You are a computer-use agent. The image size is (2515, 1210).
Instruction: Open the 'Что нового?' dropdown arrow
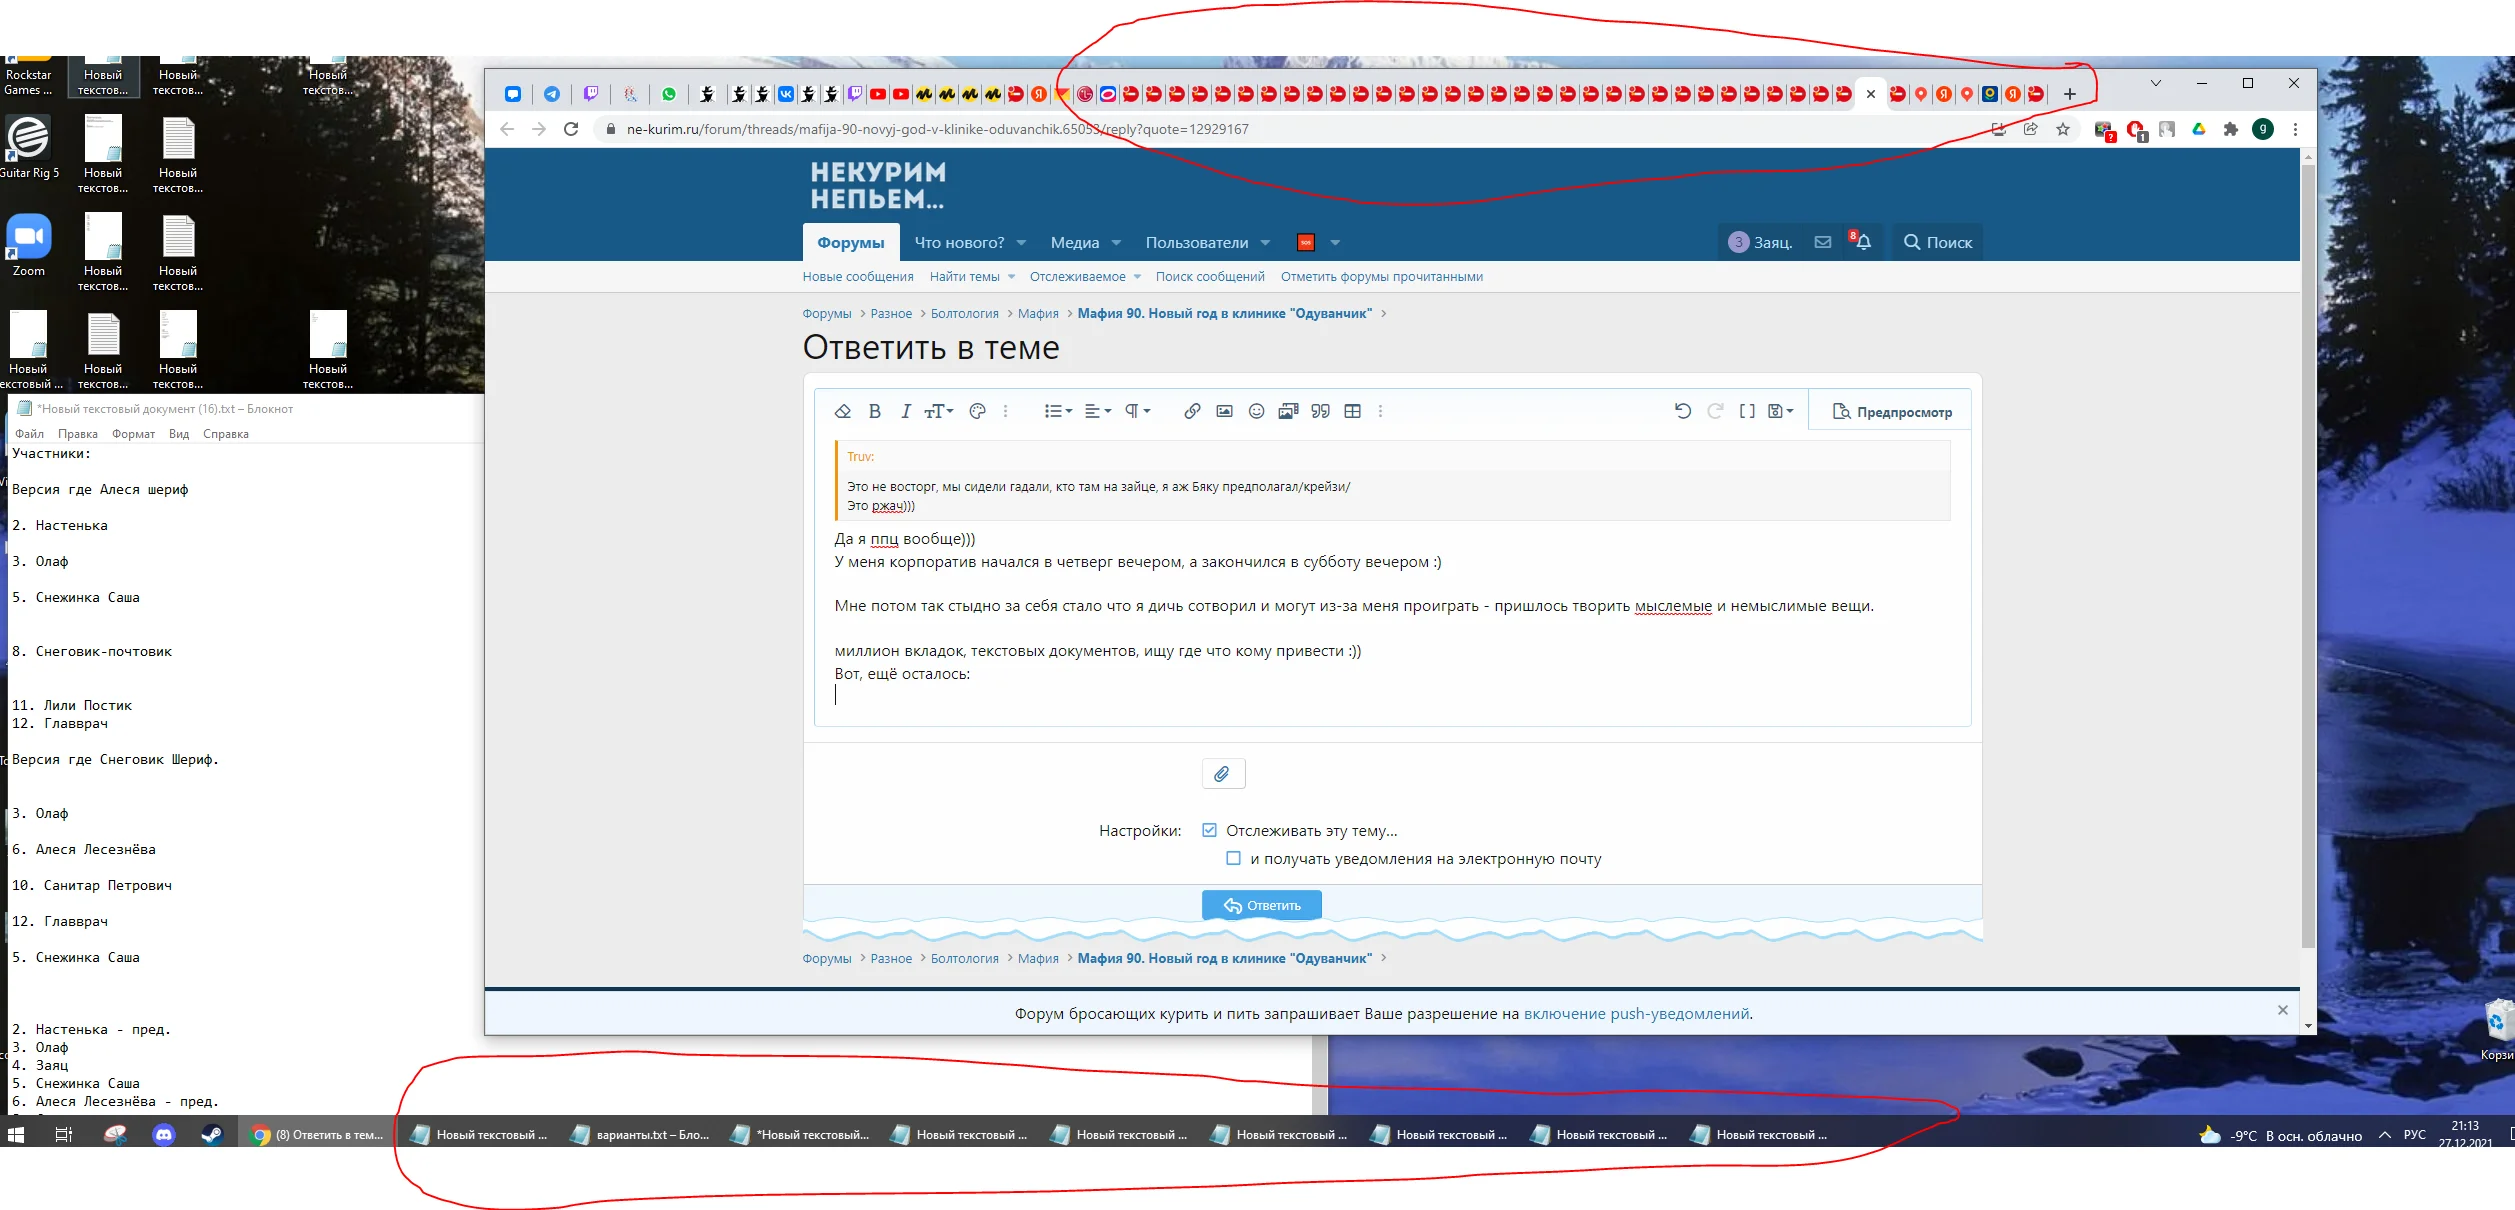[x=1021, y=243]
